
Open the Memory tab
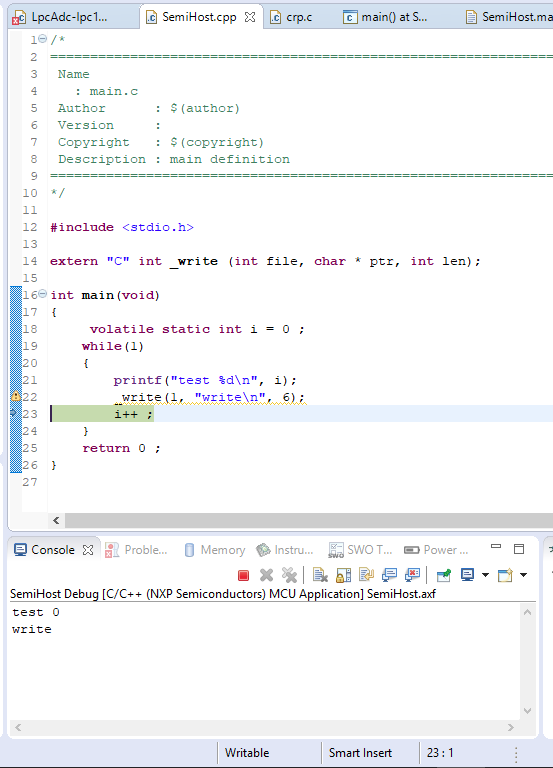(215, 550)
